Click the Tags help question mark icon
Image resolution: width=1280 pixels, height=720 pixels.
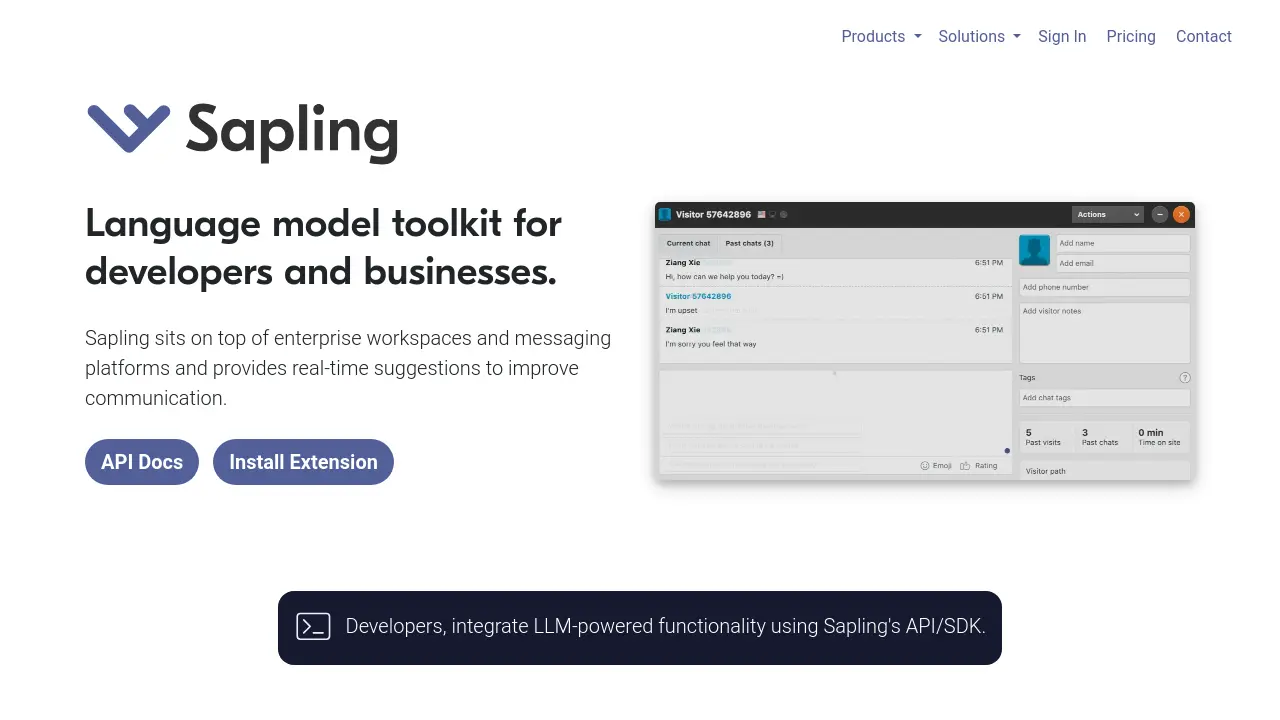pos(1185,378)
